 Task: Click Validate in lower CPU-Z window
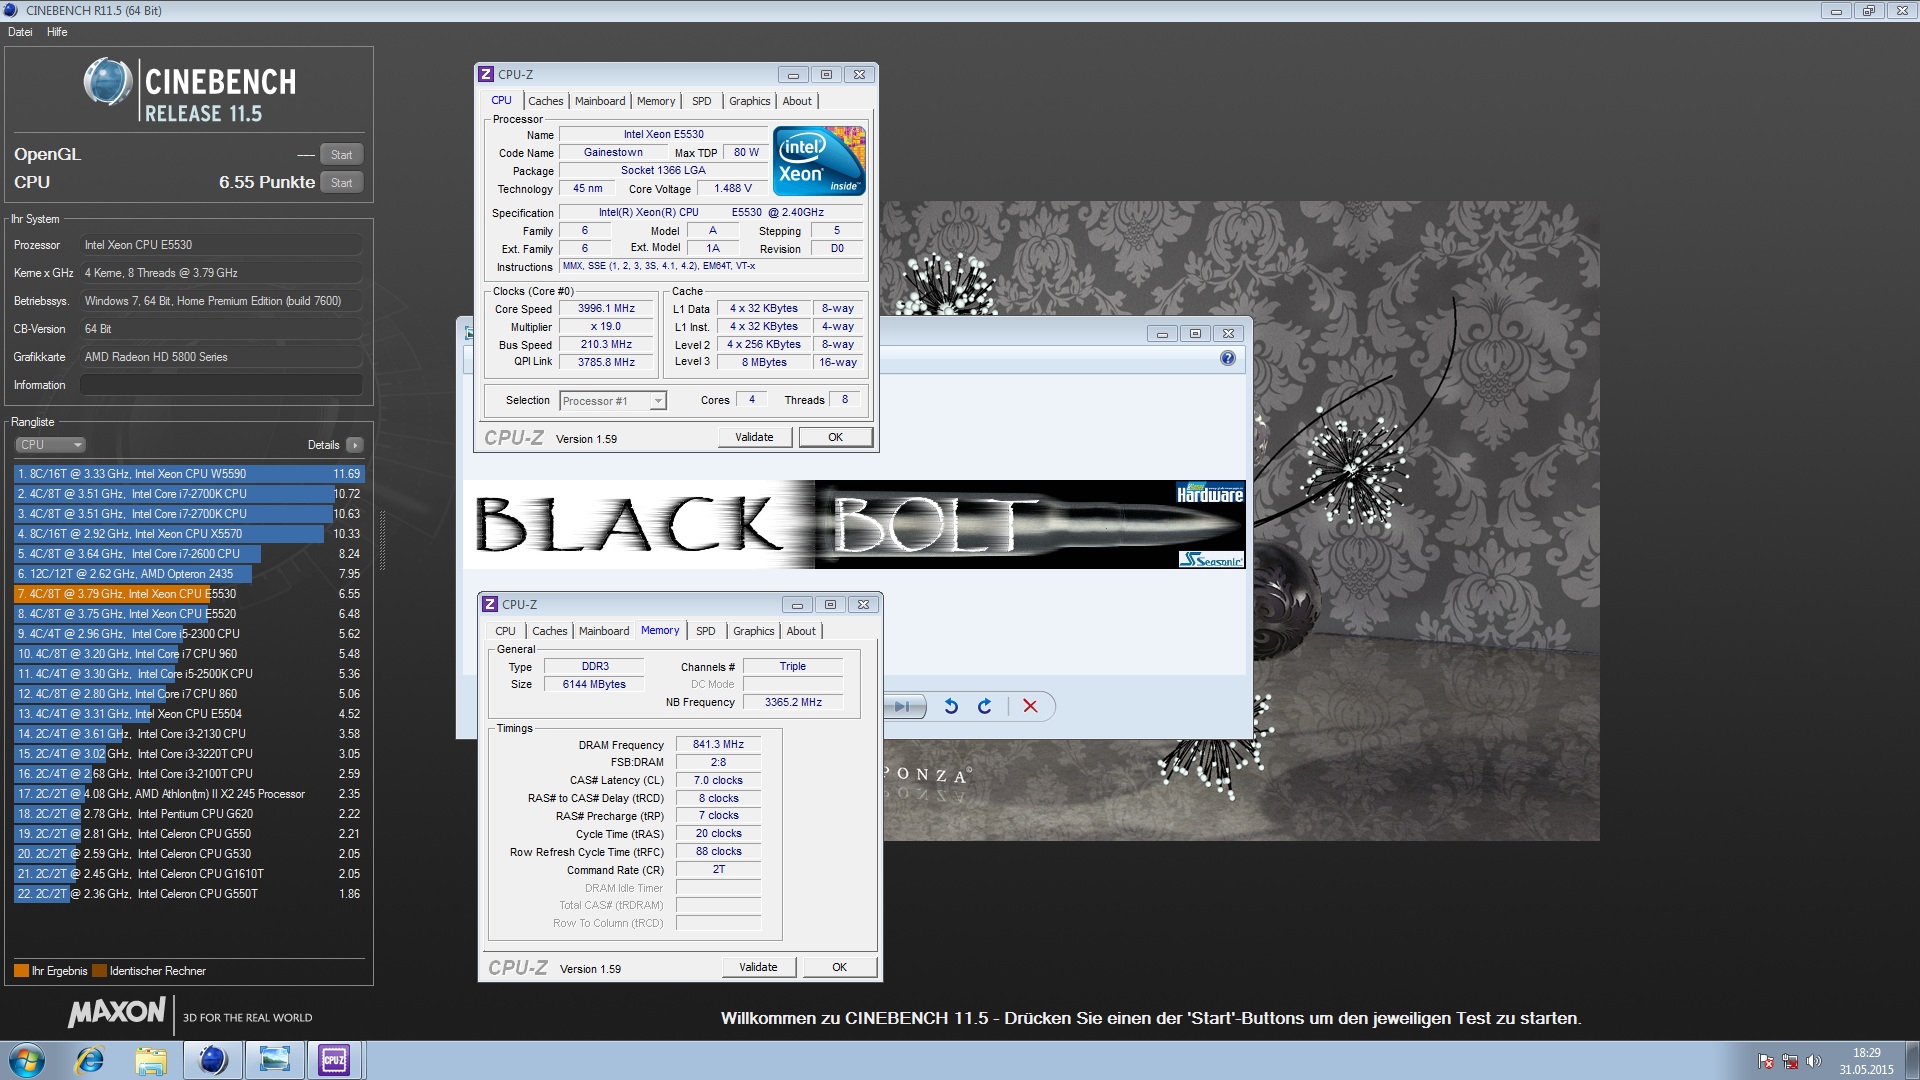point(758,967)
